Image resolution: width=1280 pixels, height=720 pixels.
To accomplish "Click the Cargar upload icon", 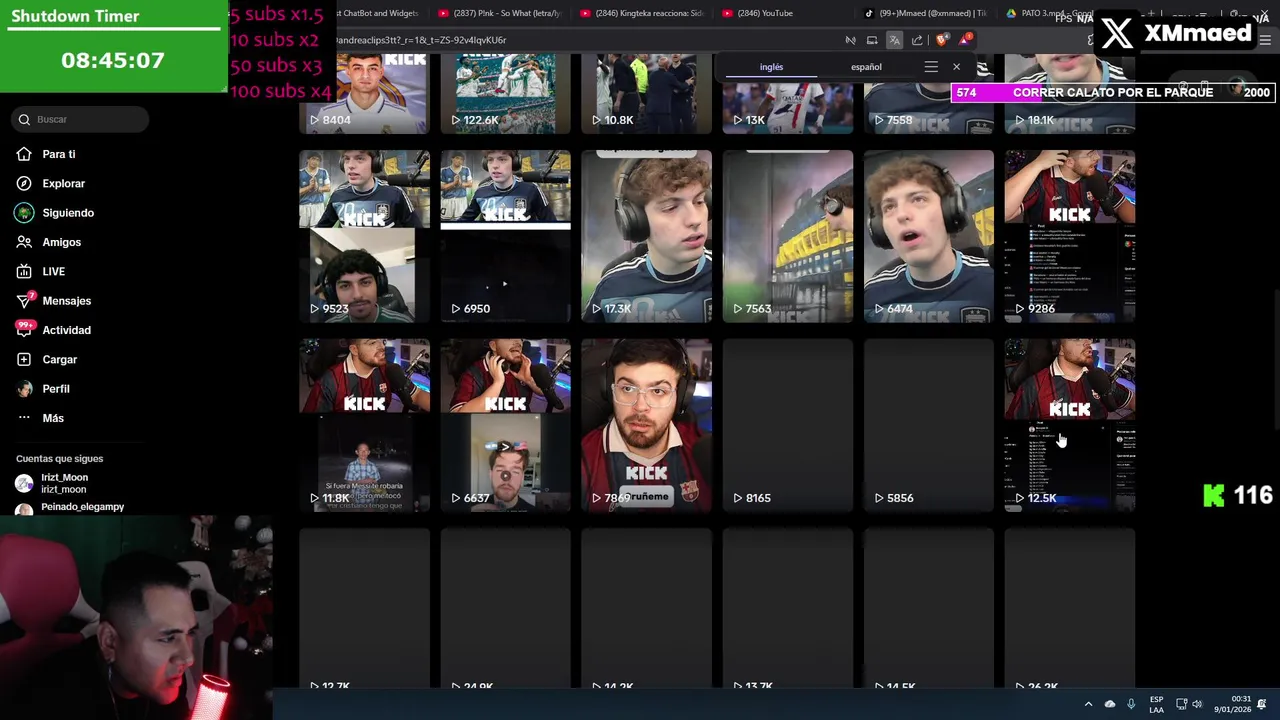I will 24,360.
